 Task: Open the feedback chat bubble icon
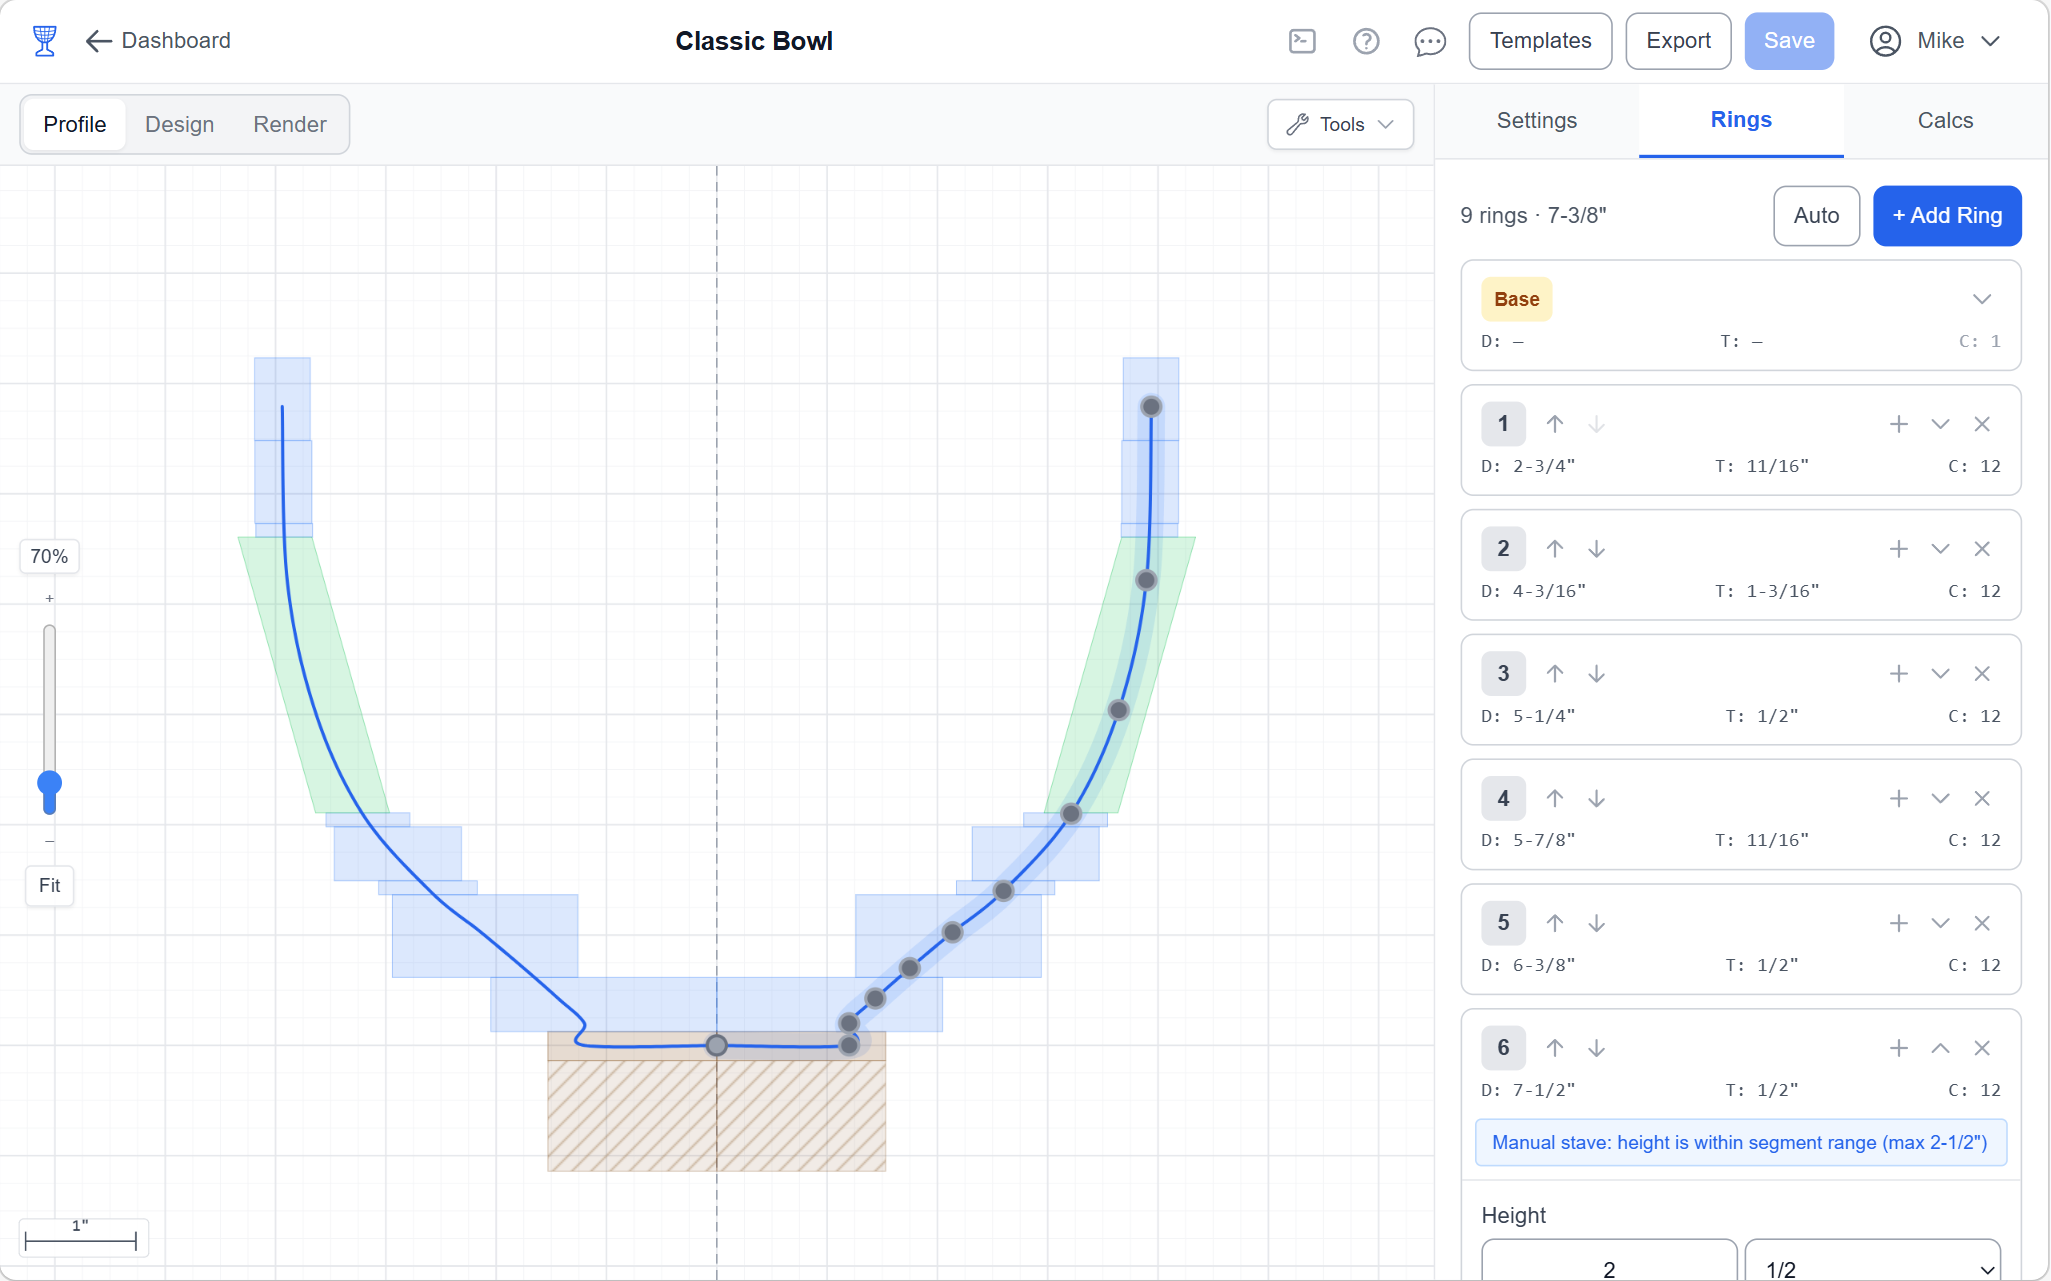point(1430,41)
